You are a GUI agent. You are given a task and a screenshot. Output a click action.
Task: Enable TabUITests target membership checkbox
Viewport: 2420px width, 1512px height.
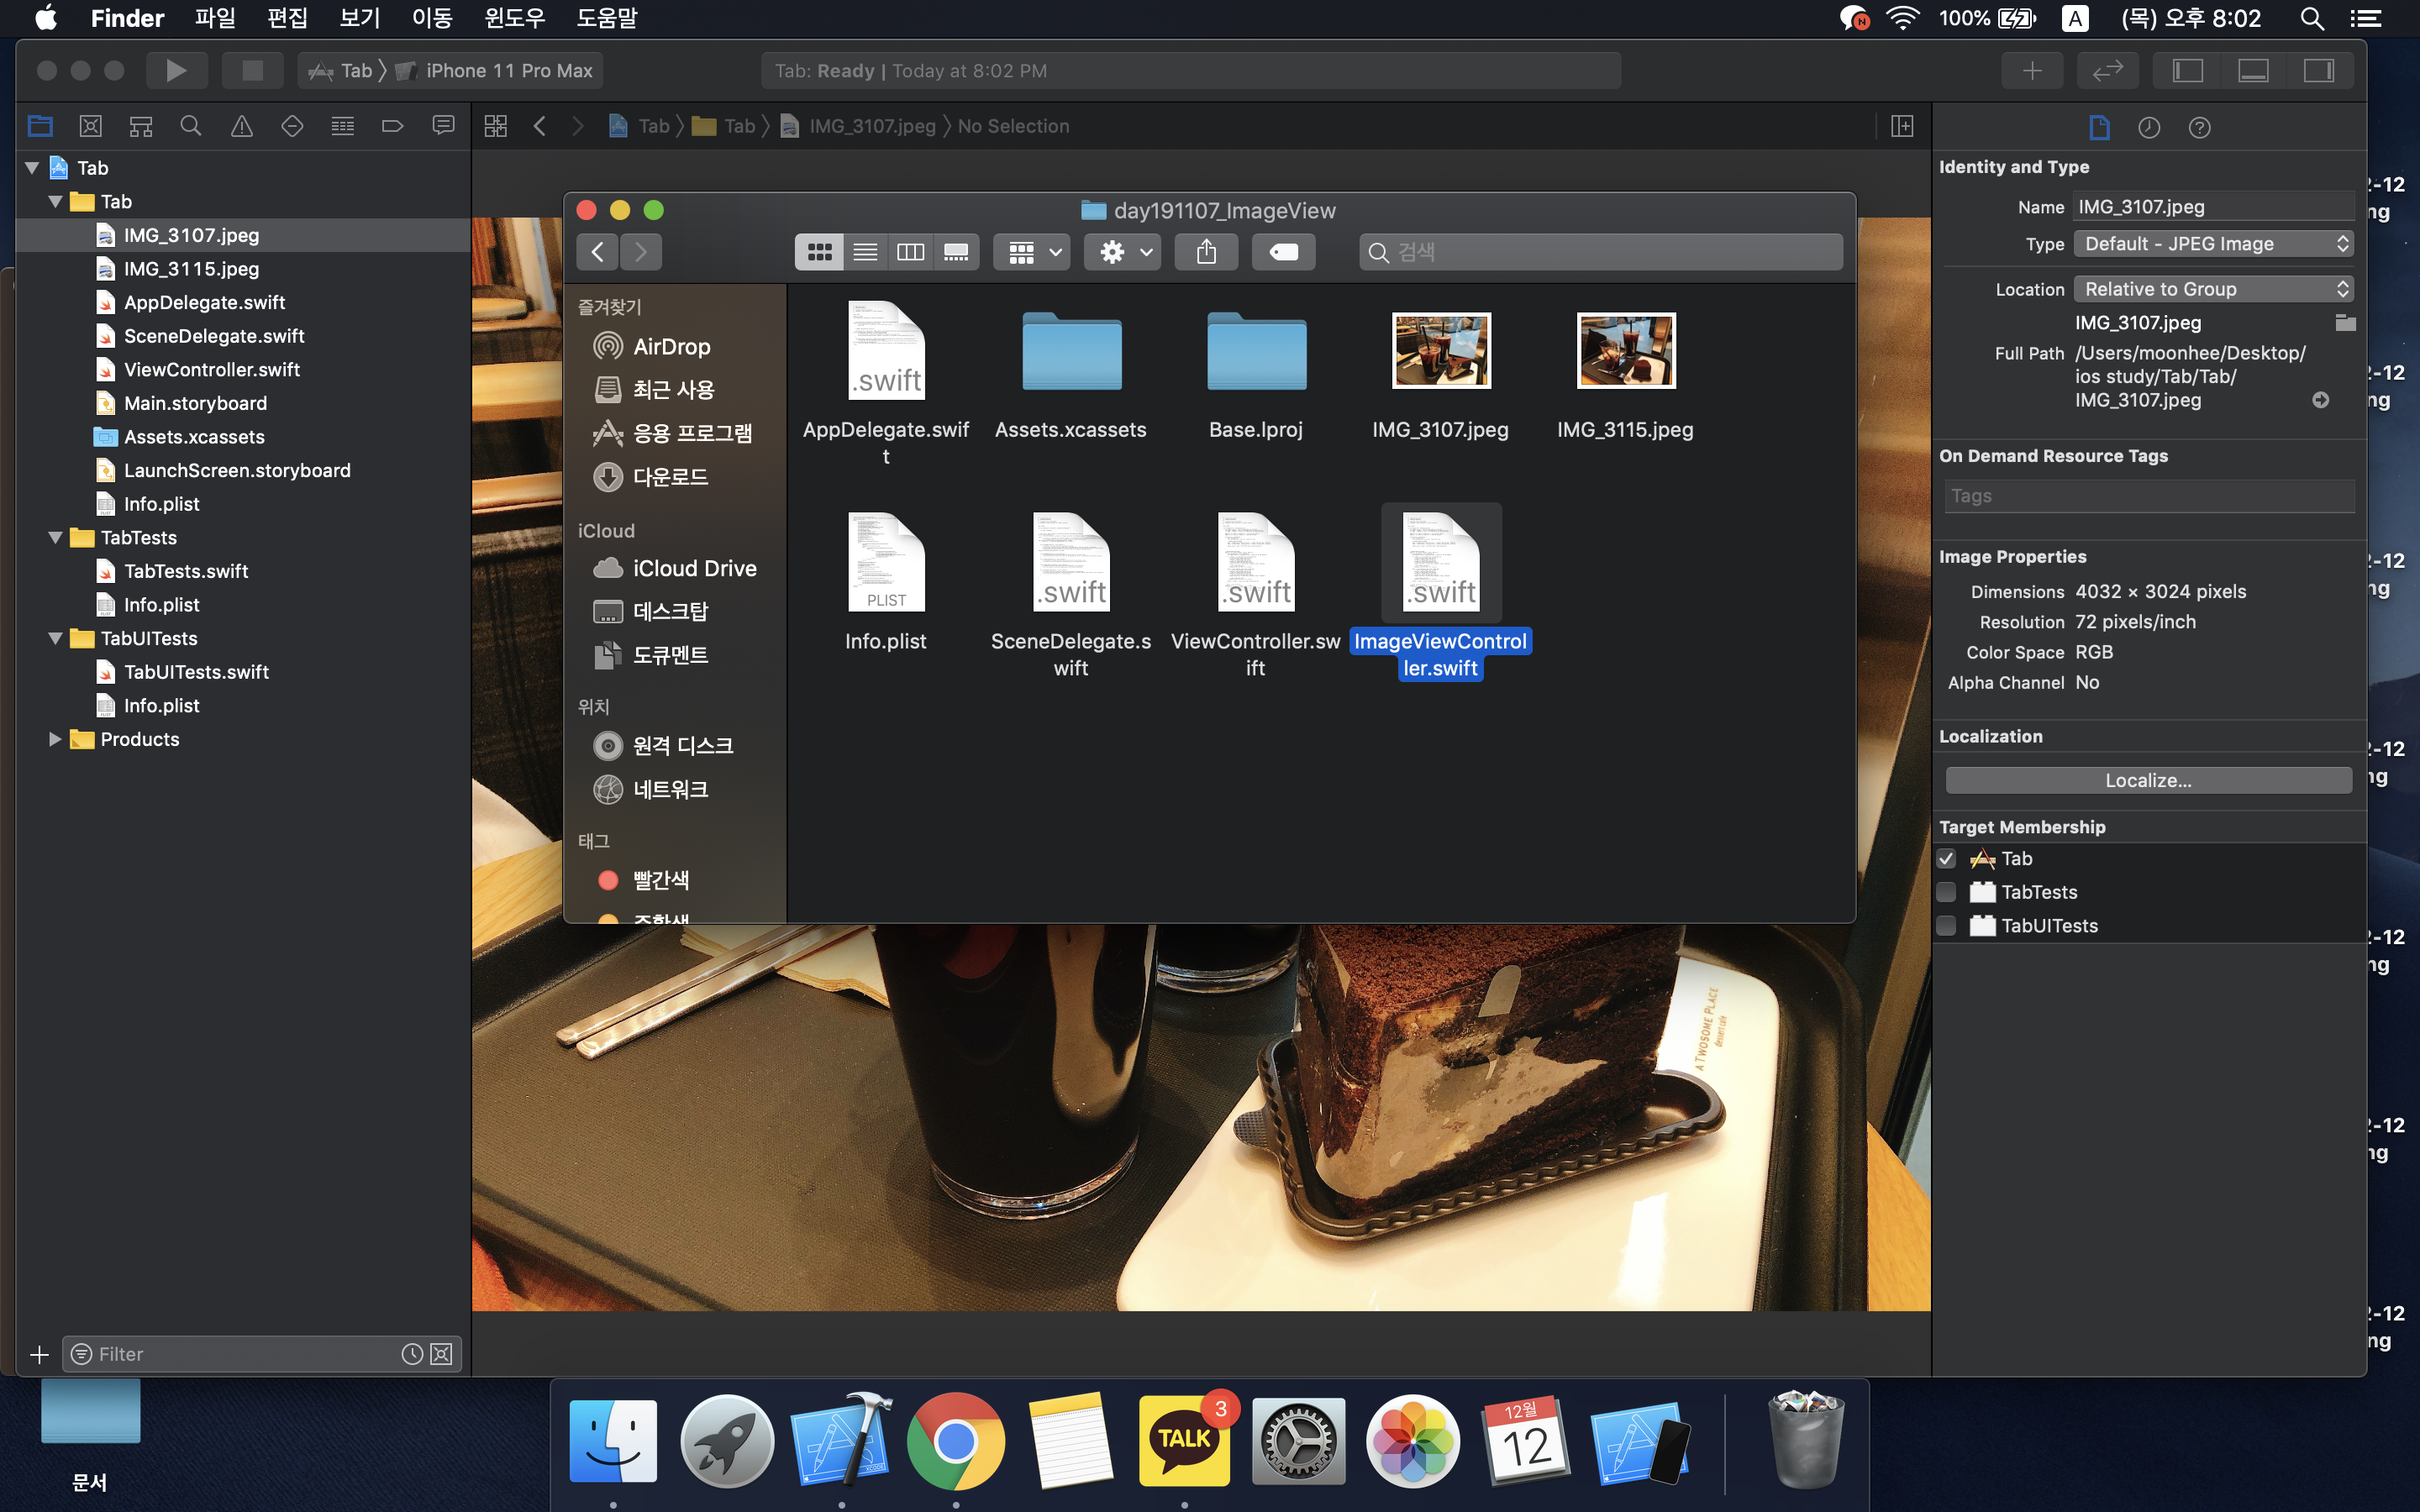click(x=1946, y=926)
